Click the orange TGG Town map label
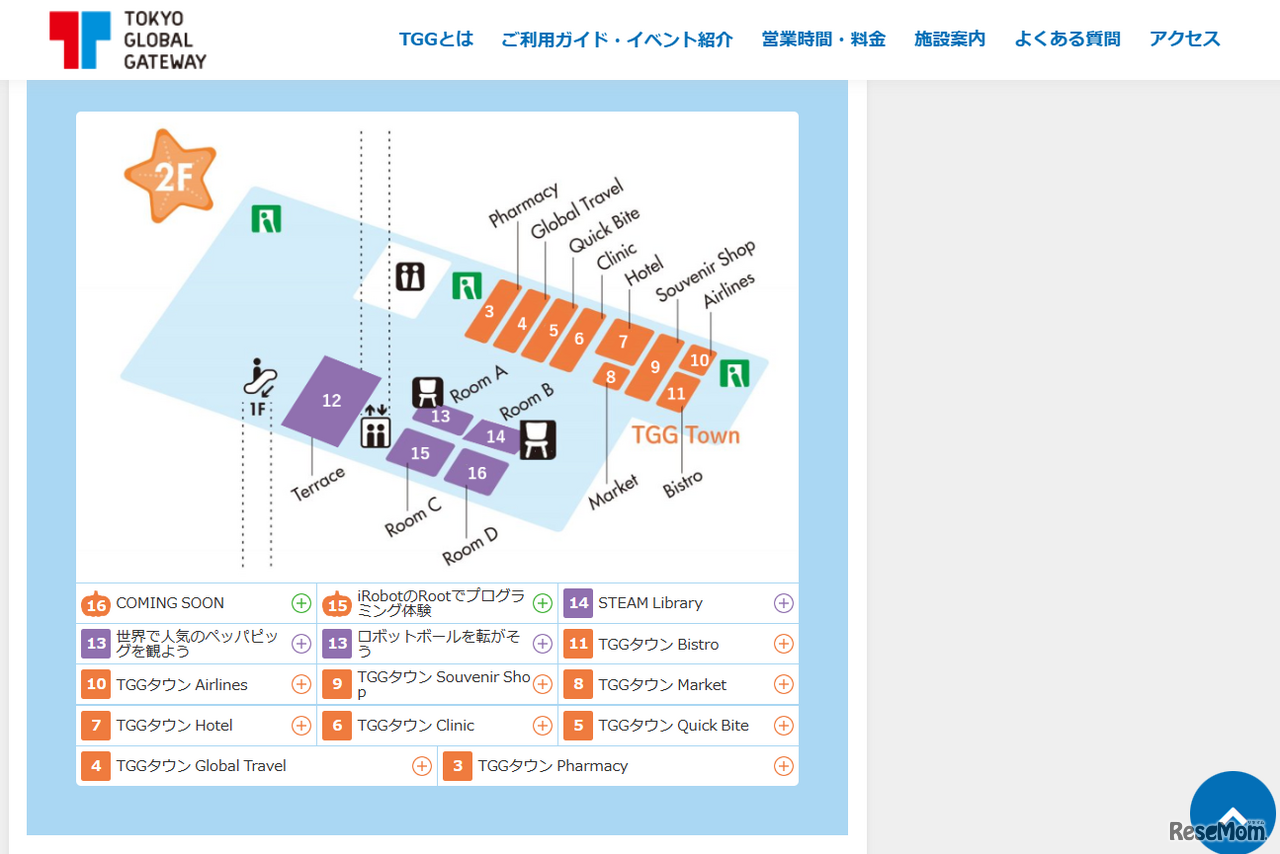 pos(686,435)
